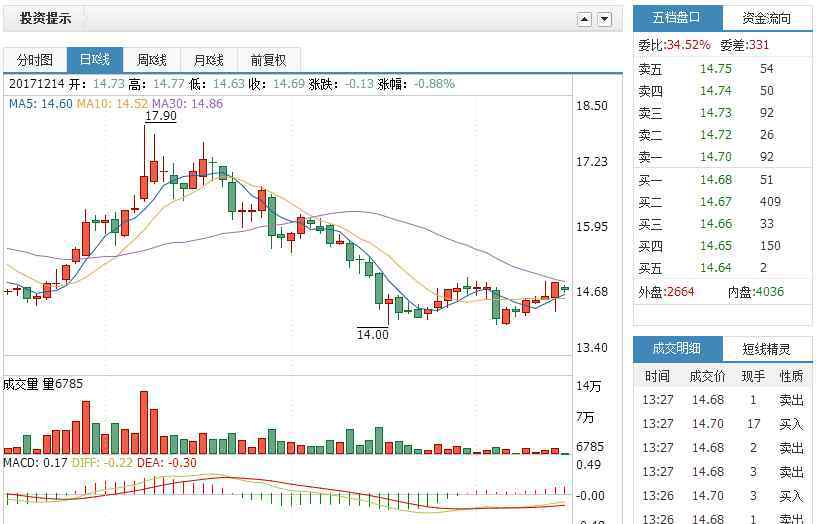The height and width of the screenshot is (524, 816).
Task: Click the 卖一 price 14.70
Action: coord(716,157)
